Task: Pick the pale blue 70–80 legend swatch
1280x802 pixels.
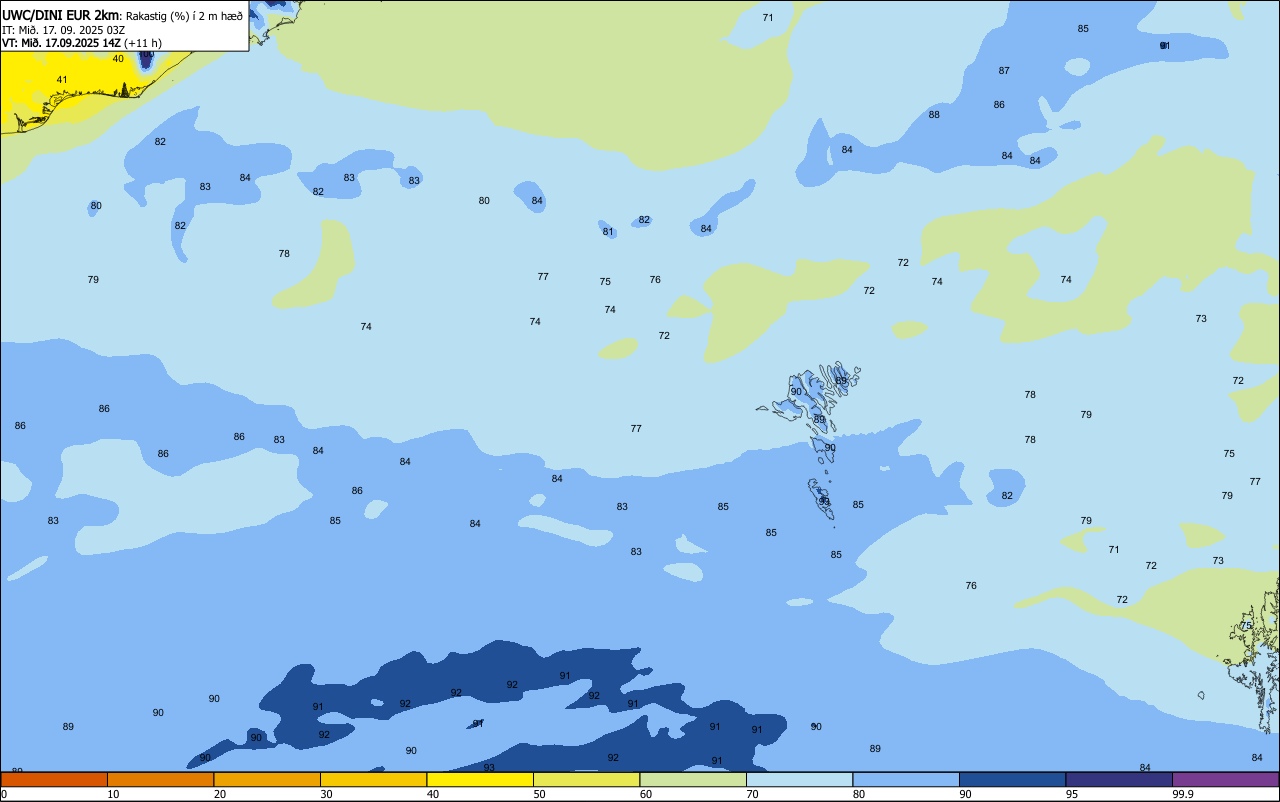Action: 799,779
